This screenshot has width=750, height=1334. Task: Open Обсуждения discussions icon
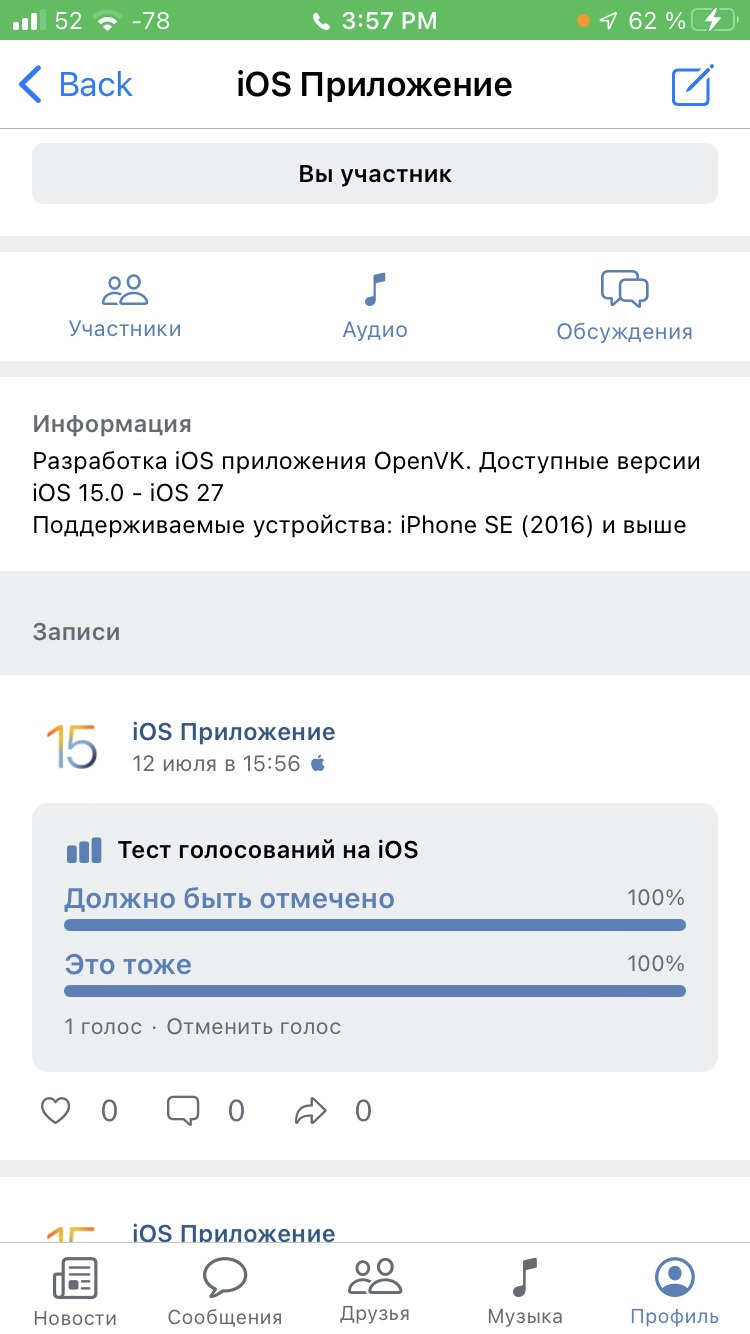pos(625,290)
